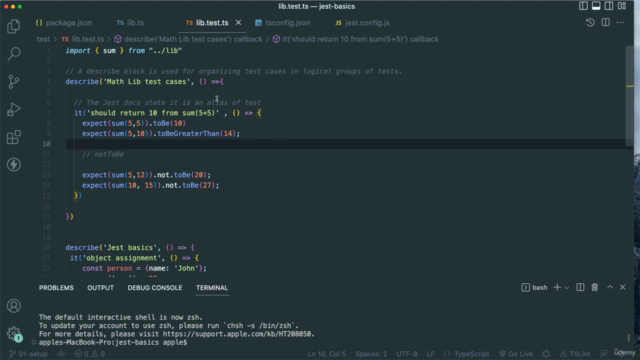Open the DEBUG CONSOLE panel tab
Image resolution: width=640 pixels, height=360 pixels.
tap(155, 288)
